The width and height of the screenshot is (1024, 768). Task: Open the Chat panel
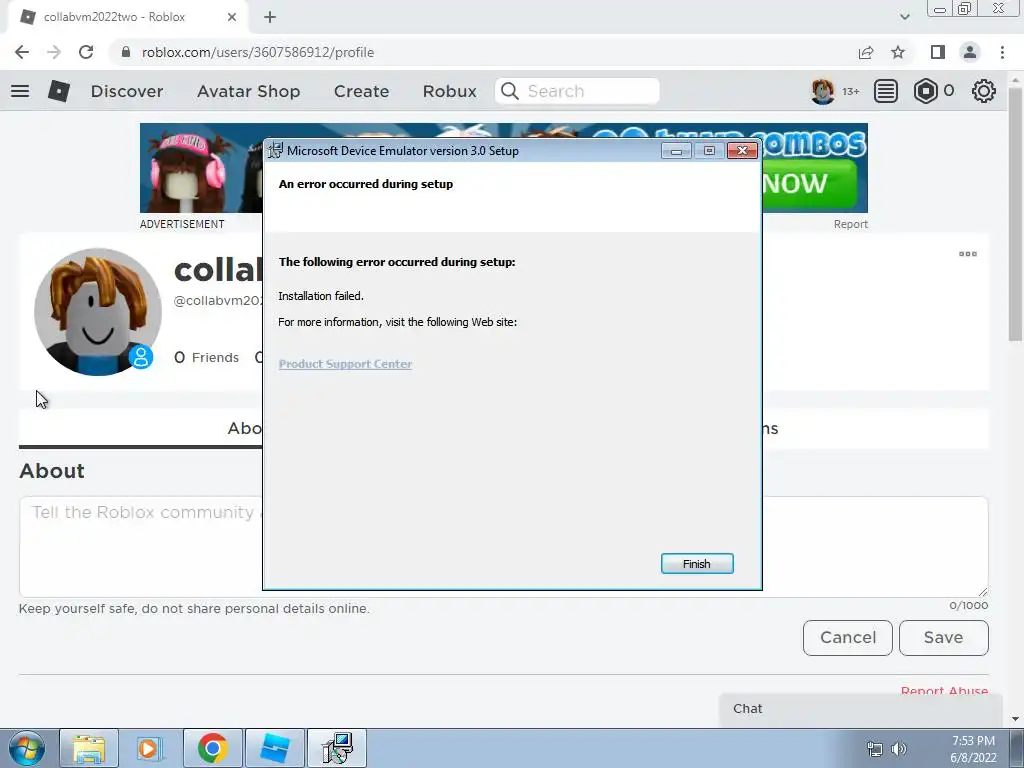coord(861,709)
